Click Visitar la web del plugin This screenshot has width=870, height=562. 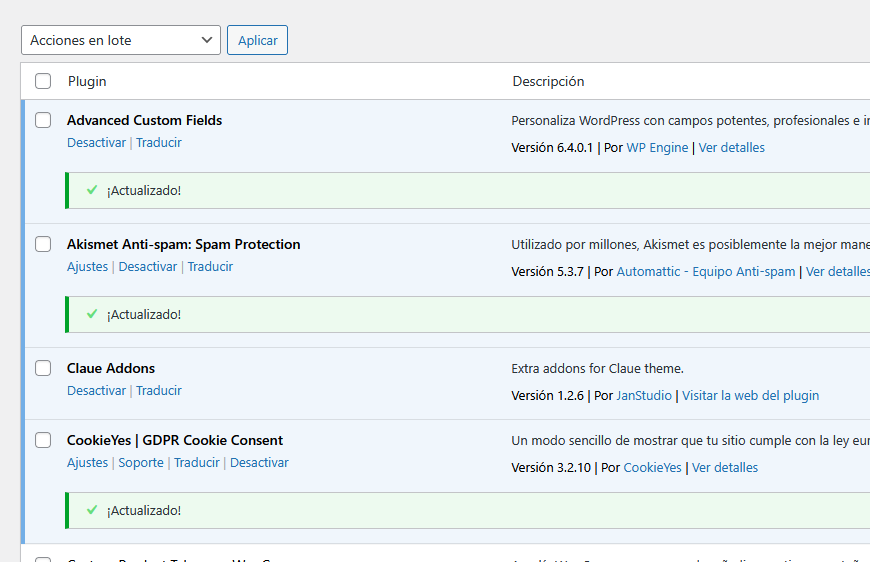coord(750,396)
